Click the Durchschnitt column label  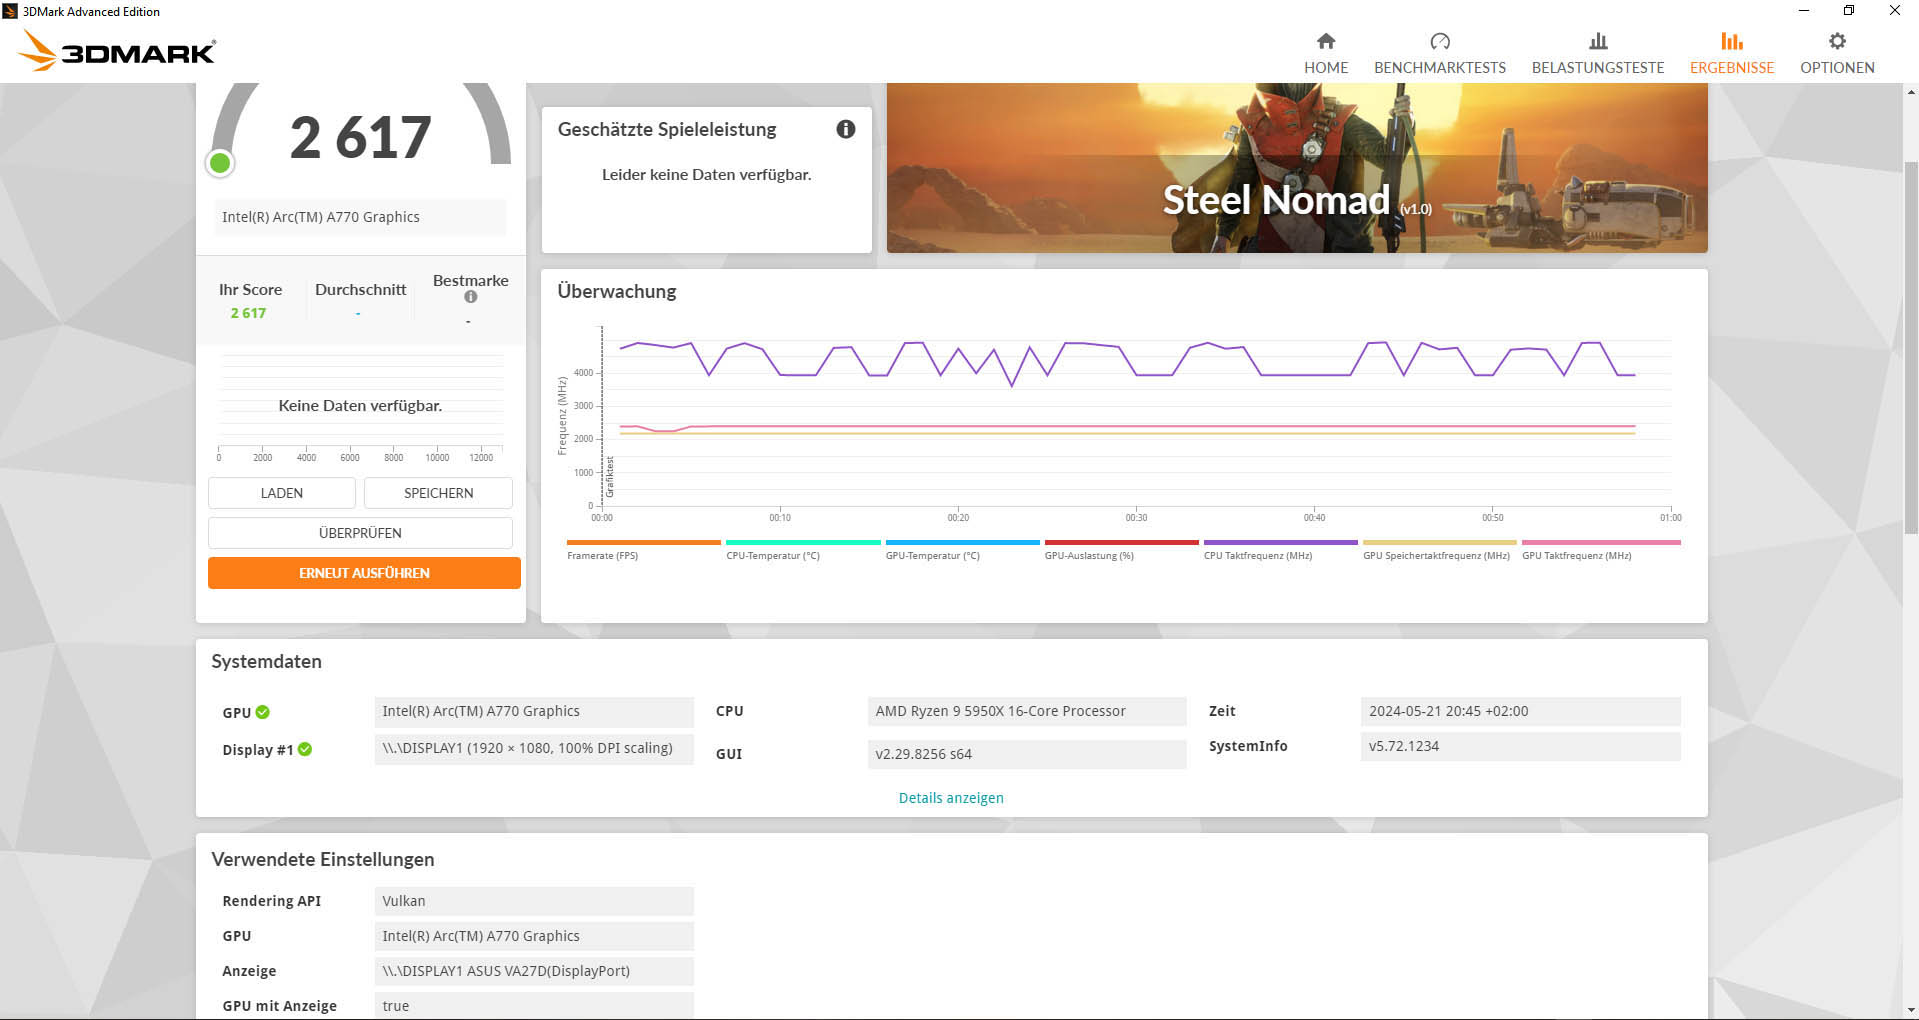click(360, 289)
